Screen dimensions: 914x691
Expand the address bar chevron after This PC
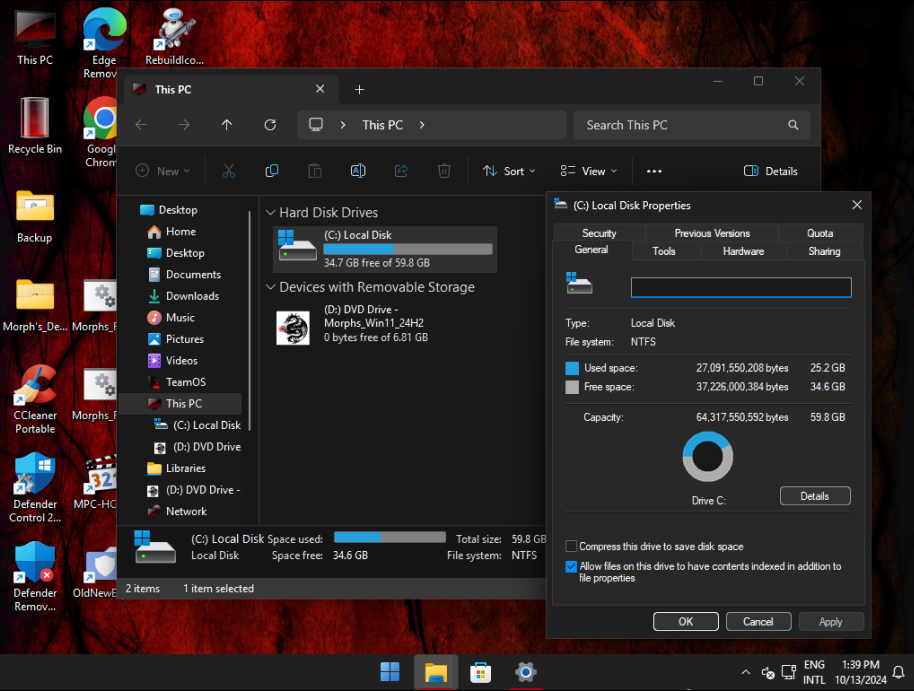point(421,125)
